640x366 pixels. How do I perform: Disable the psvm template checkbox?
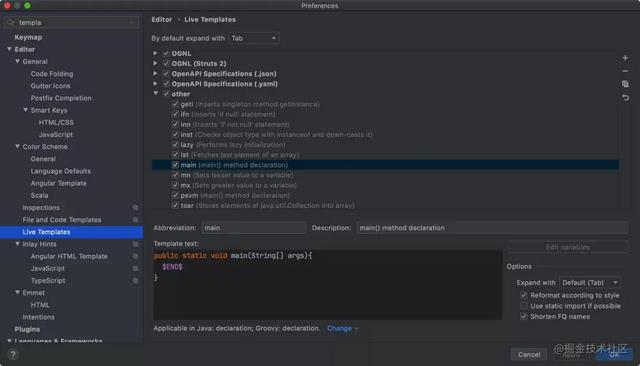coord(175,195)
